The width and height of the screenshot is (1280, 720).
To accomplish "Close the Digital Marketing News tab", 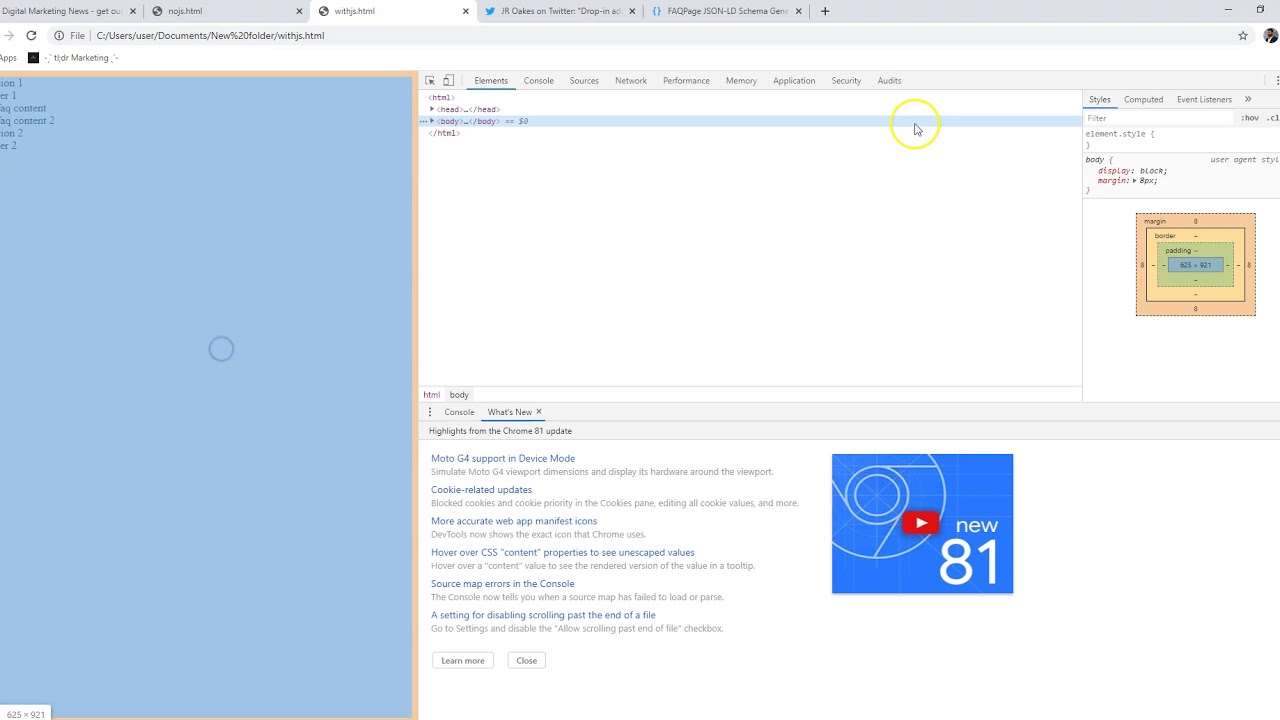I will pos(132,11).
